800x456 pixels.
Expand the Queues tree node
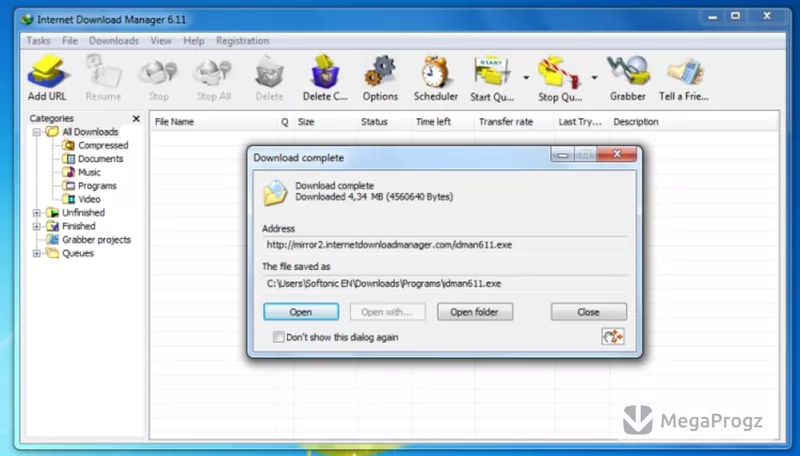[36, 253]
